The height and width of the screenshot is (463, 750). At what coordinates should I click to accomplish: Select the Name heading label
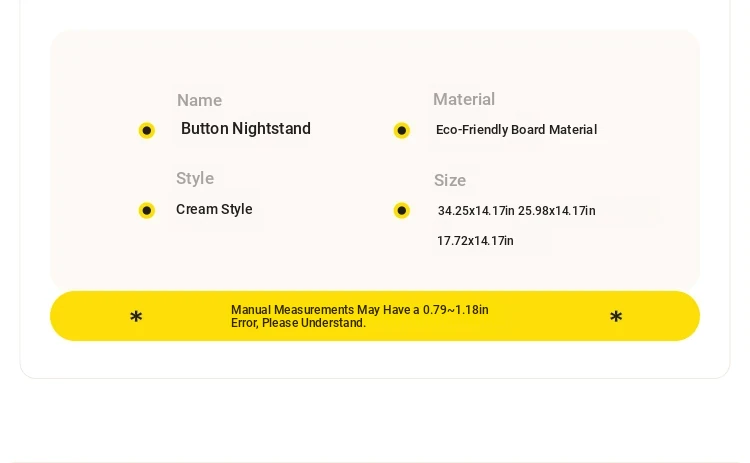199,100
